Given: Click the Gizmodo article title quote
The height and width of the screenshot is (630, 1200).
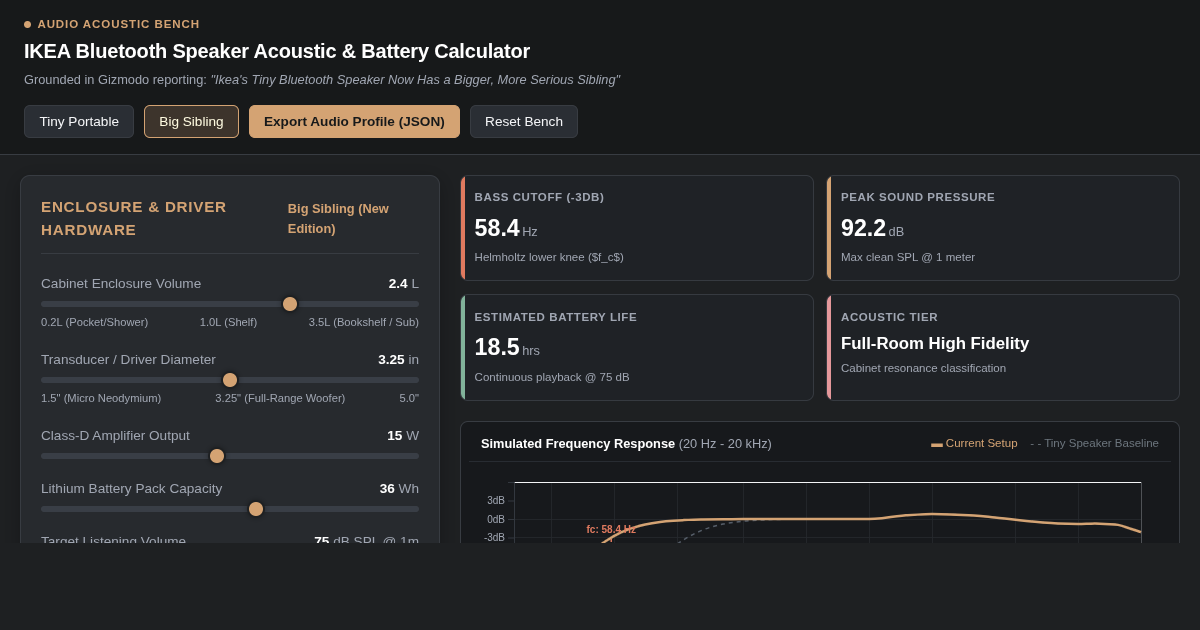Looking at the screenshot, I should coord(415,79).
